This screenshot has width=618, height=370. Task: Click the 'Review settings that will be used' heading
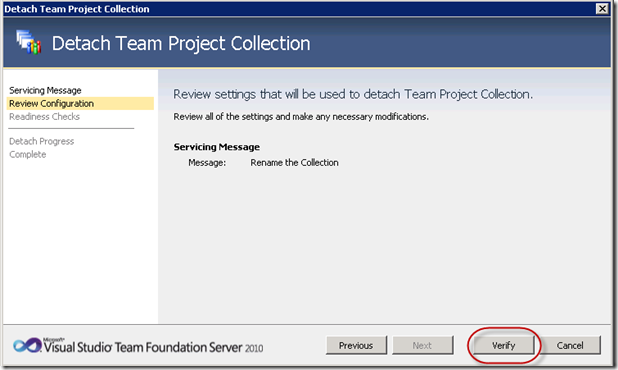(353, 94)
